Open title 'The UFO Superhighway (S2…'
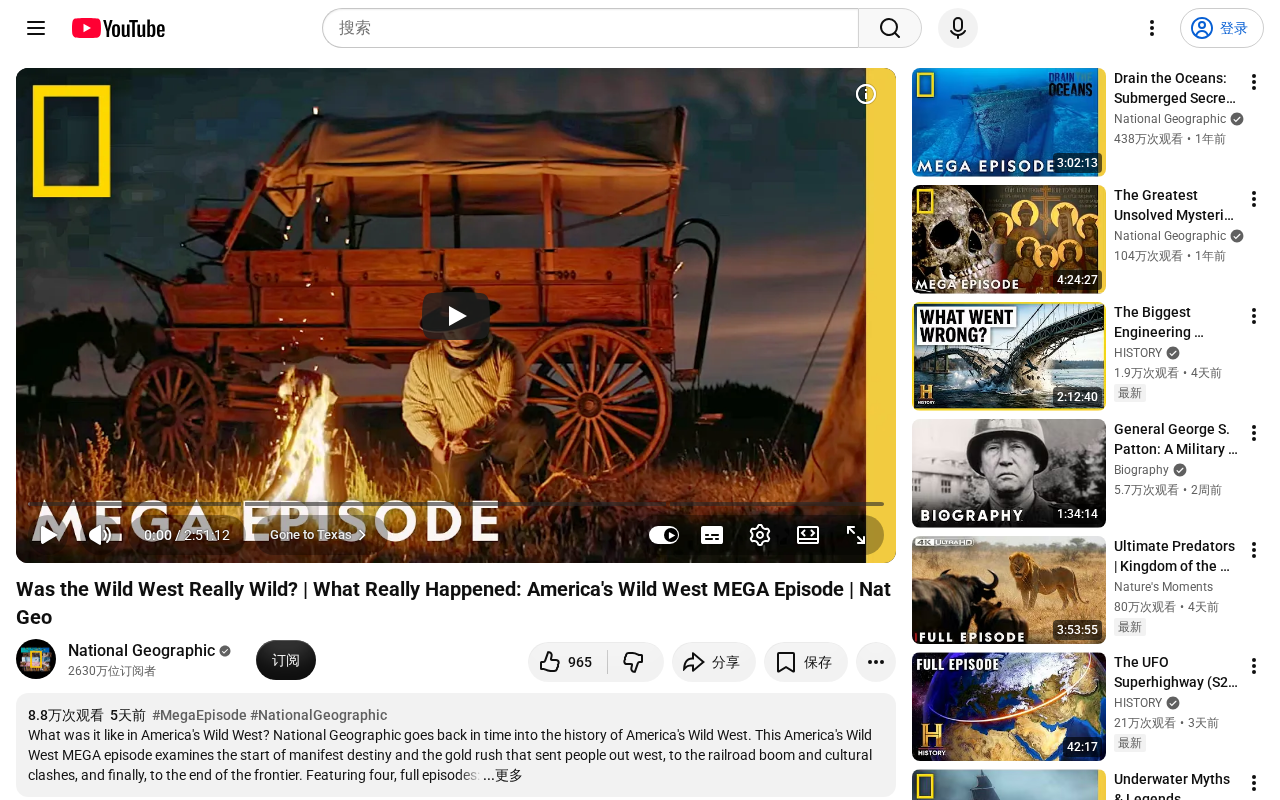The width and height of the screenshot is (1280, 800). (1176, 672)
